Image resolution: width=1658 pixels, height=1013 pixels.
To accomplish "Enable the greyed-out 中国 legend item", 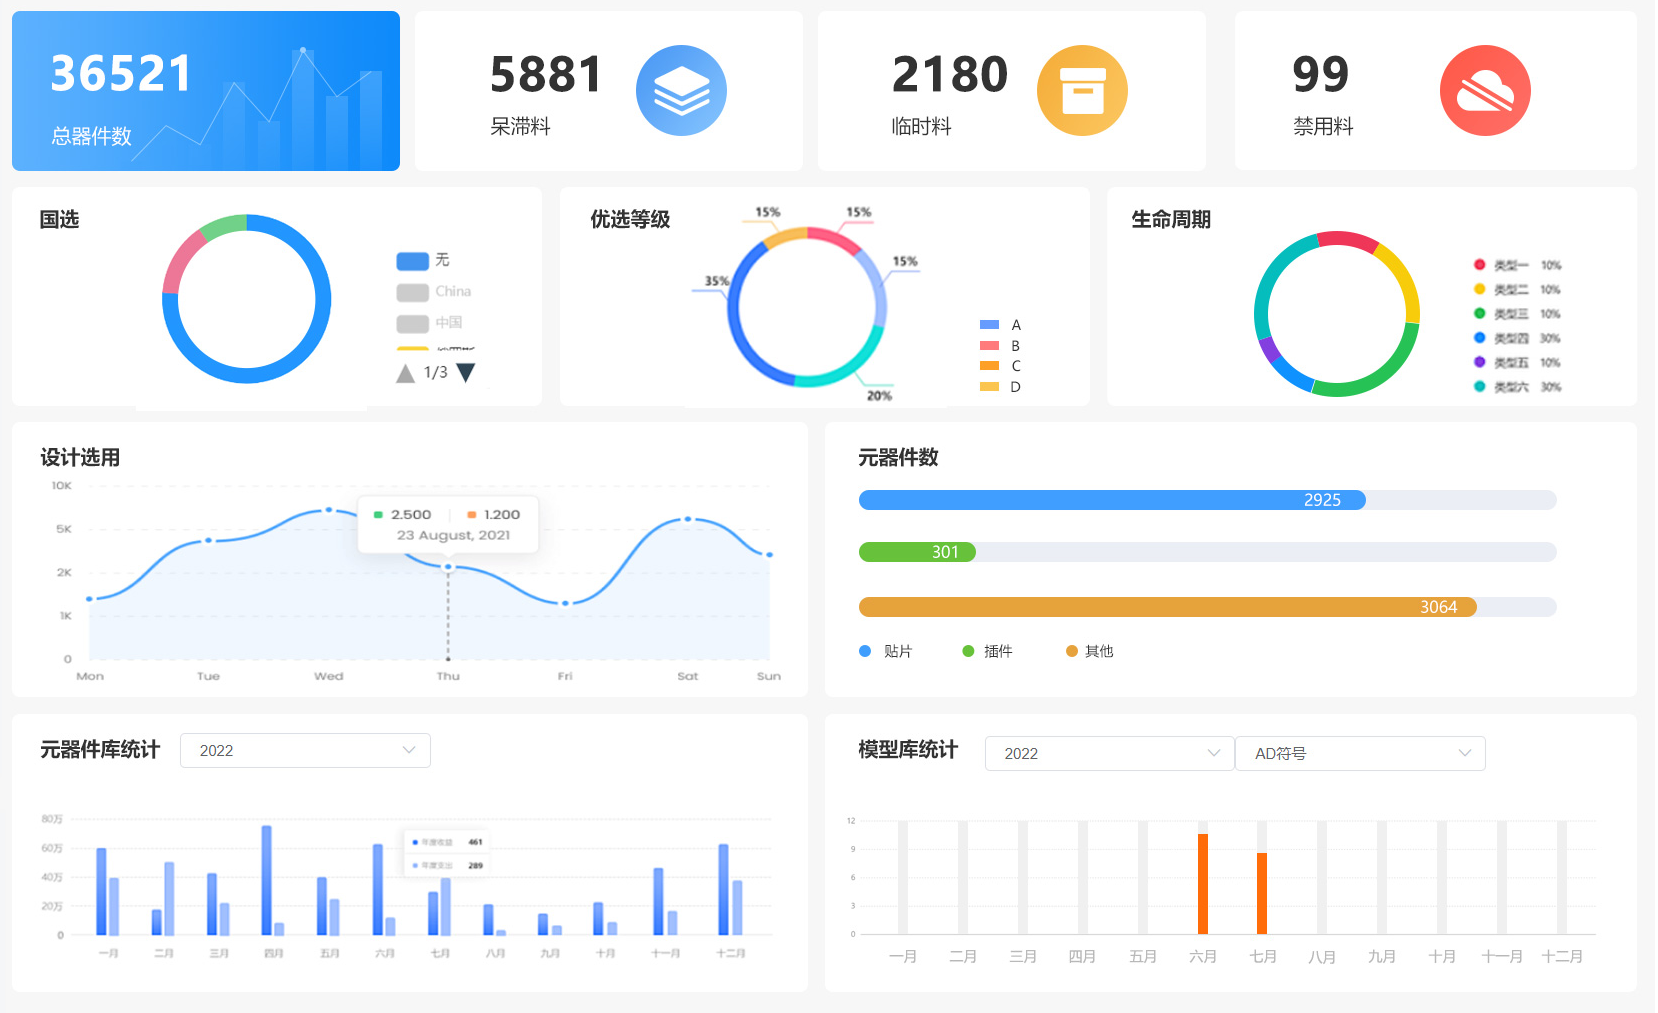I will tap(430, 323).
